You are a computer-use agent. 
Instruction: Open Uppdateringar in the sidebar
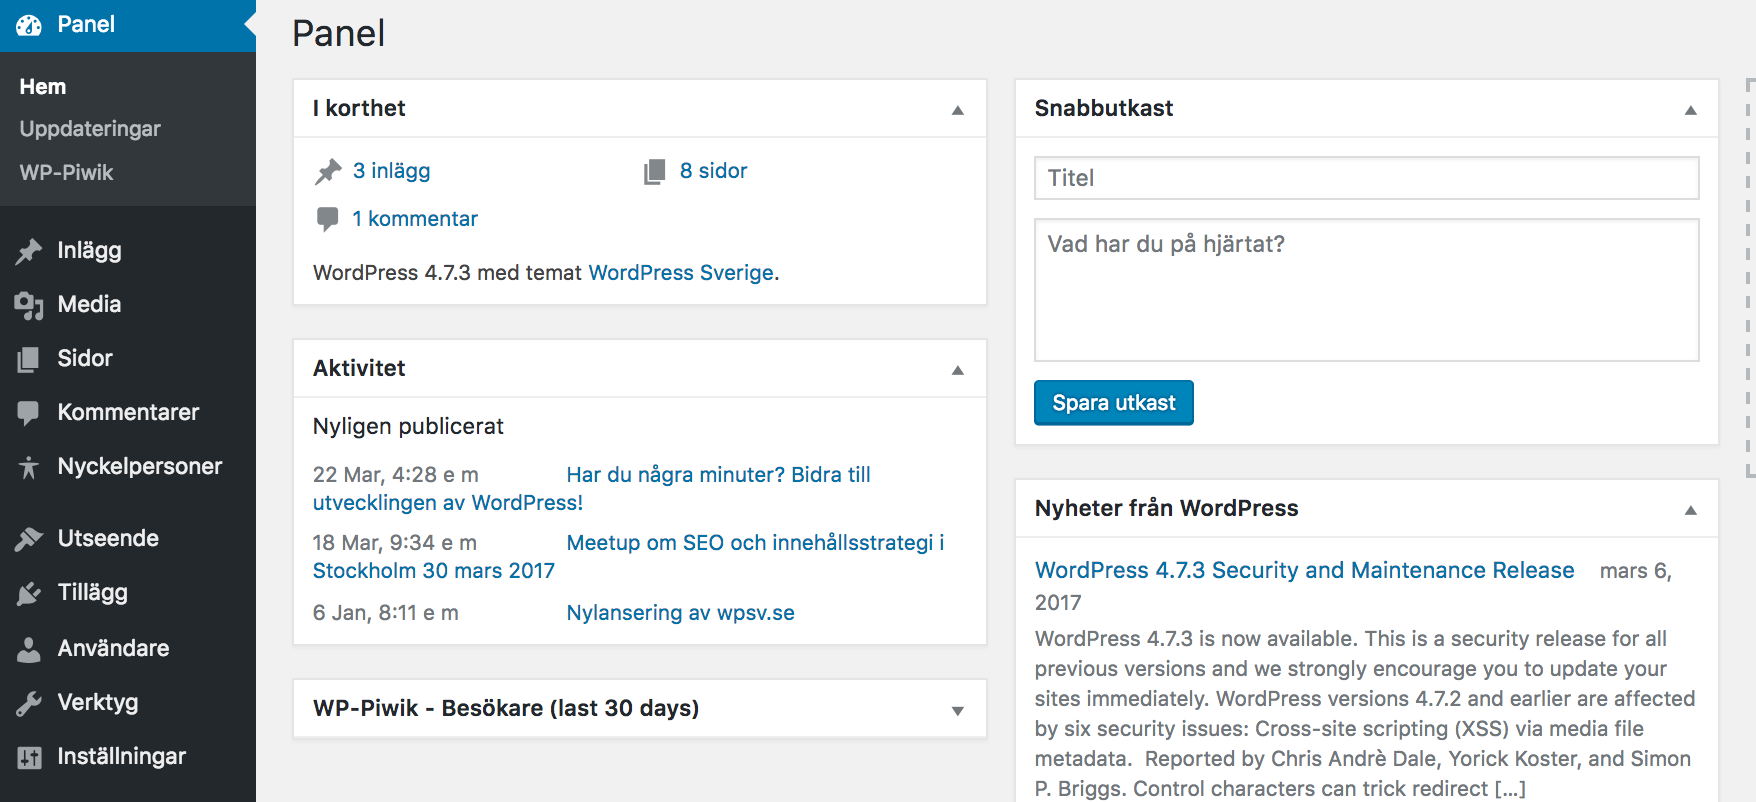(90, 129)
